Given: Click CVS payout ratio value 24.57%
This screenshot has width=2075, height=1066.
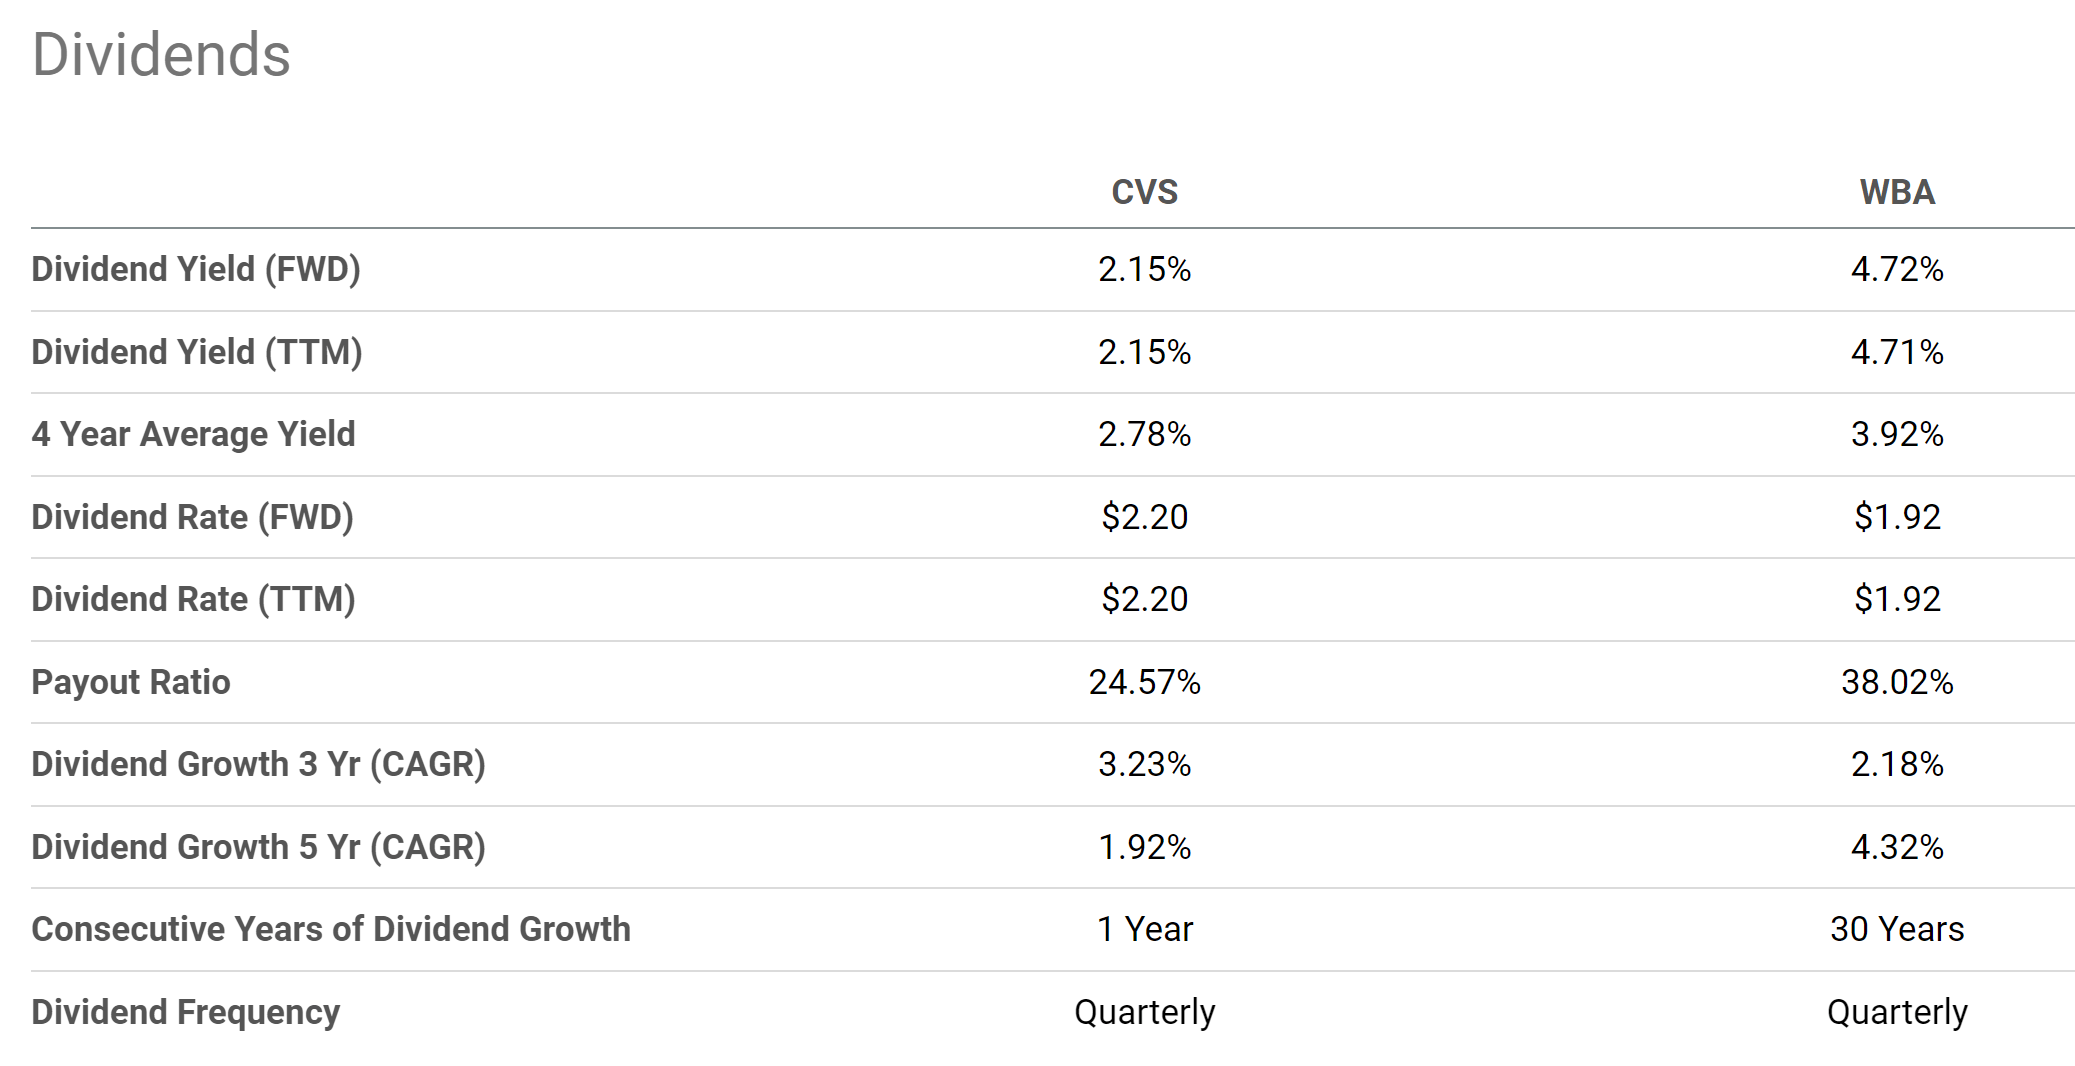Looking at the screenshot, I should click(x=1144, y=682).
